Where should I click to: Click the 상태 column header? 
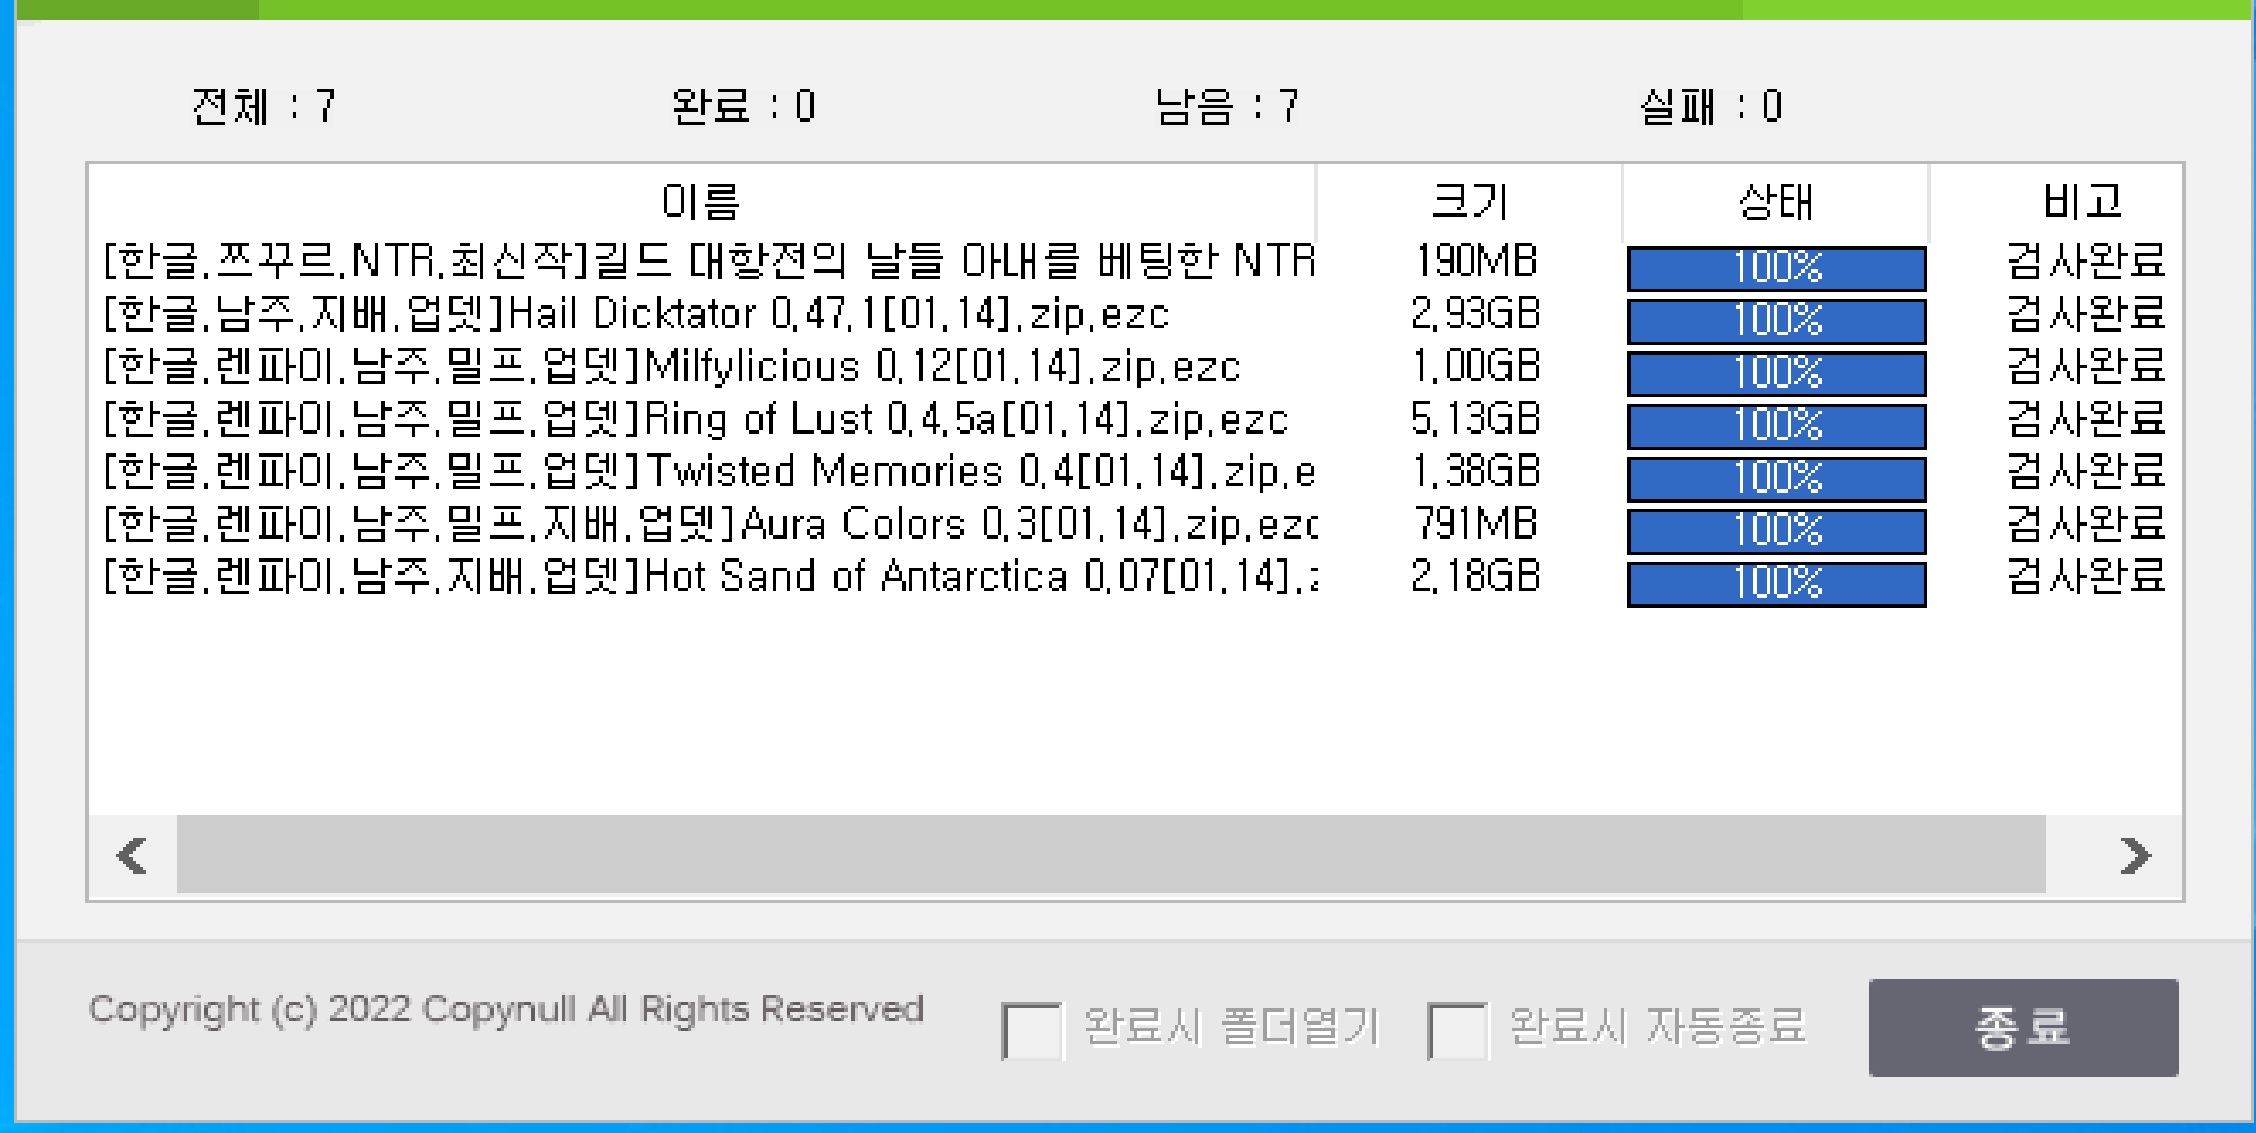1775,202
